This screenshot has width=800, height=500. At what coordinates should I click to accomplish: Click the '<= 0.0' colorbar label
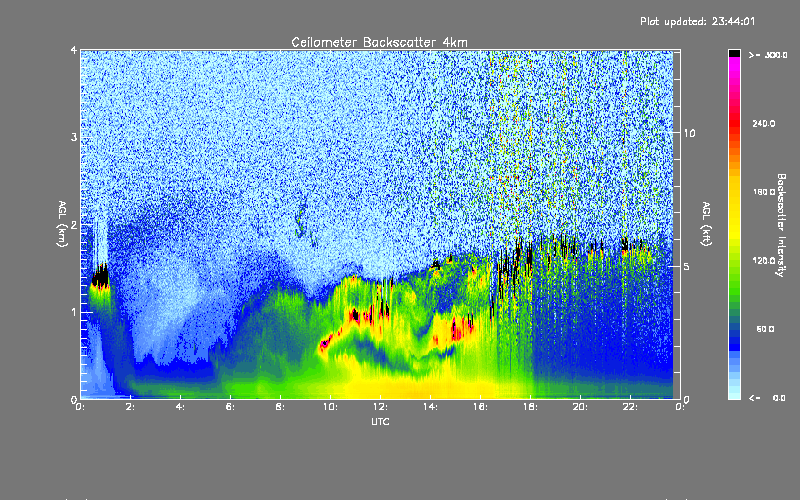click(x=768, y=398)
